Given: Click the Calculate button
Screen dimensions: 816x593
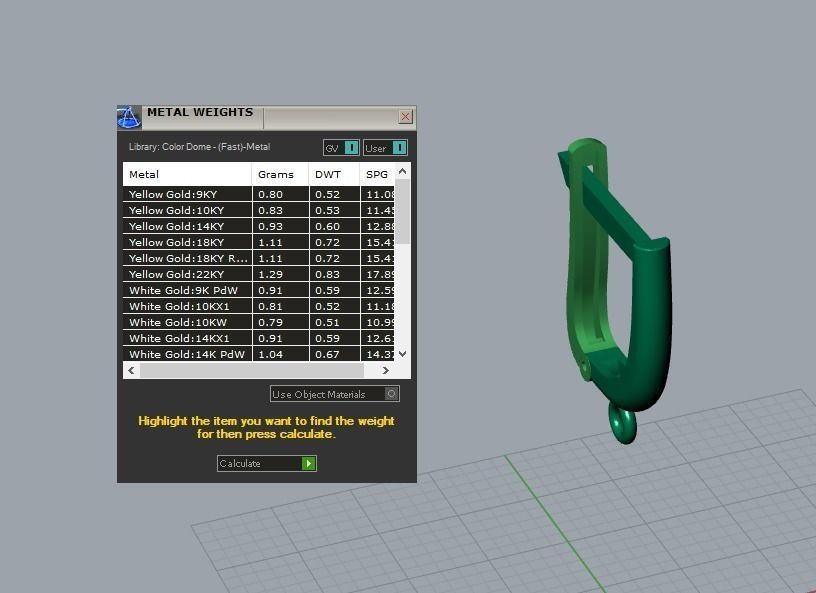Looking at the screenshot, I should pos(266,463).
